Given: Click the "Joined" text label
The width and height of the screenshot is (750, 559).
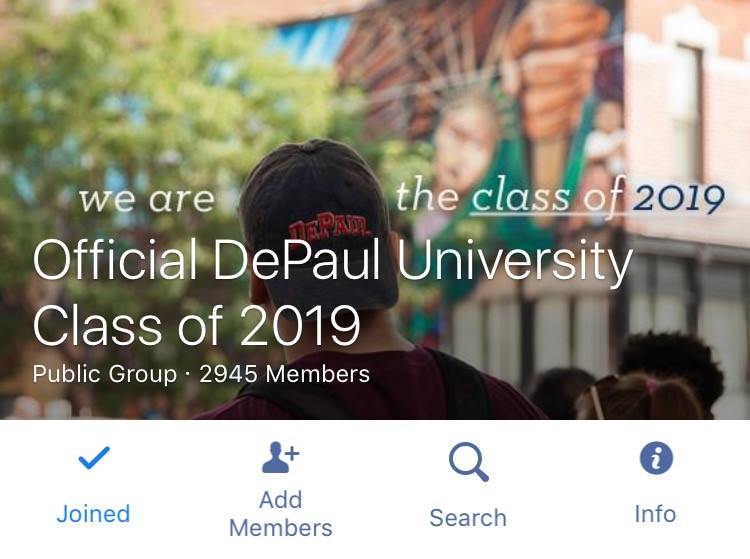Looking at the screenshot, I should click(x=93, y=514).
